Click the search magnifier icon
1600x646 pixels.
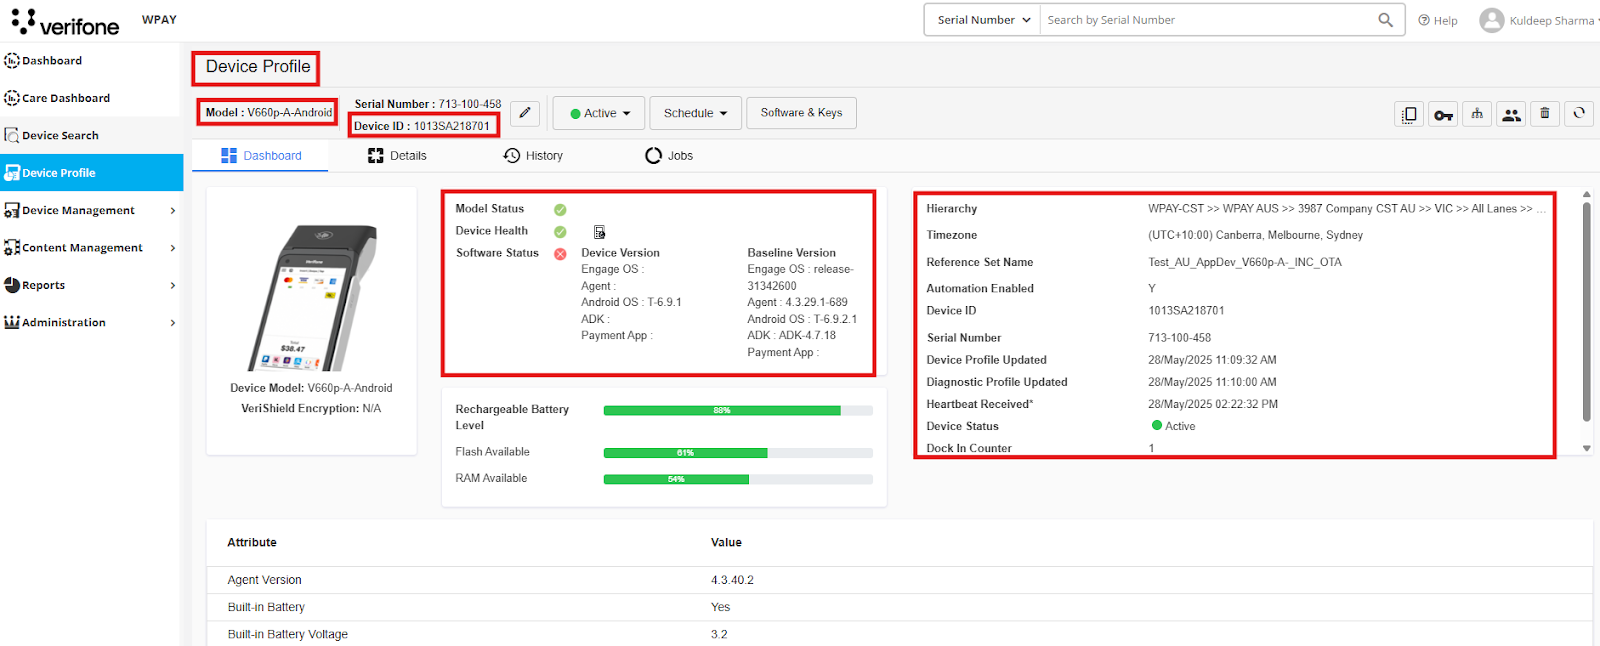[x=1385, y=20]
